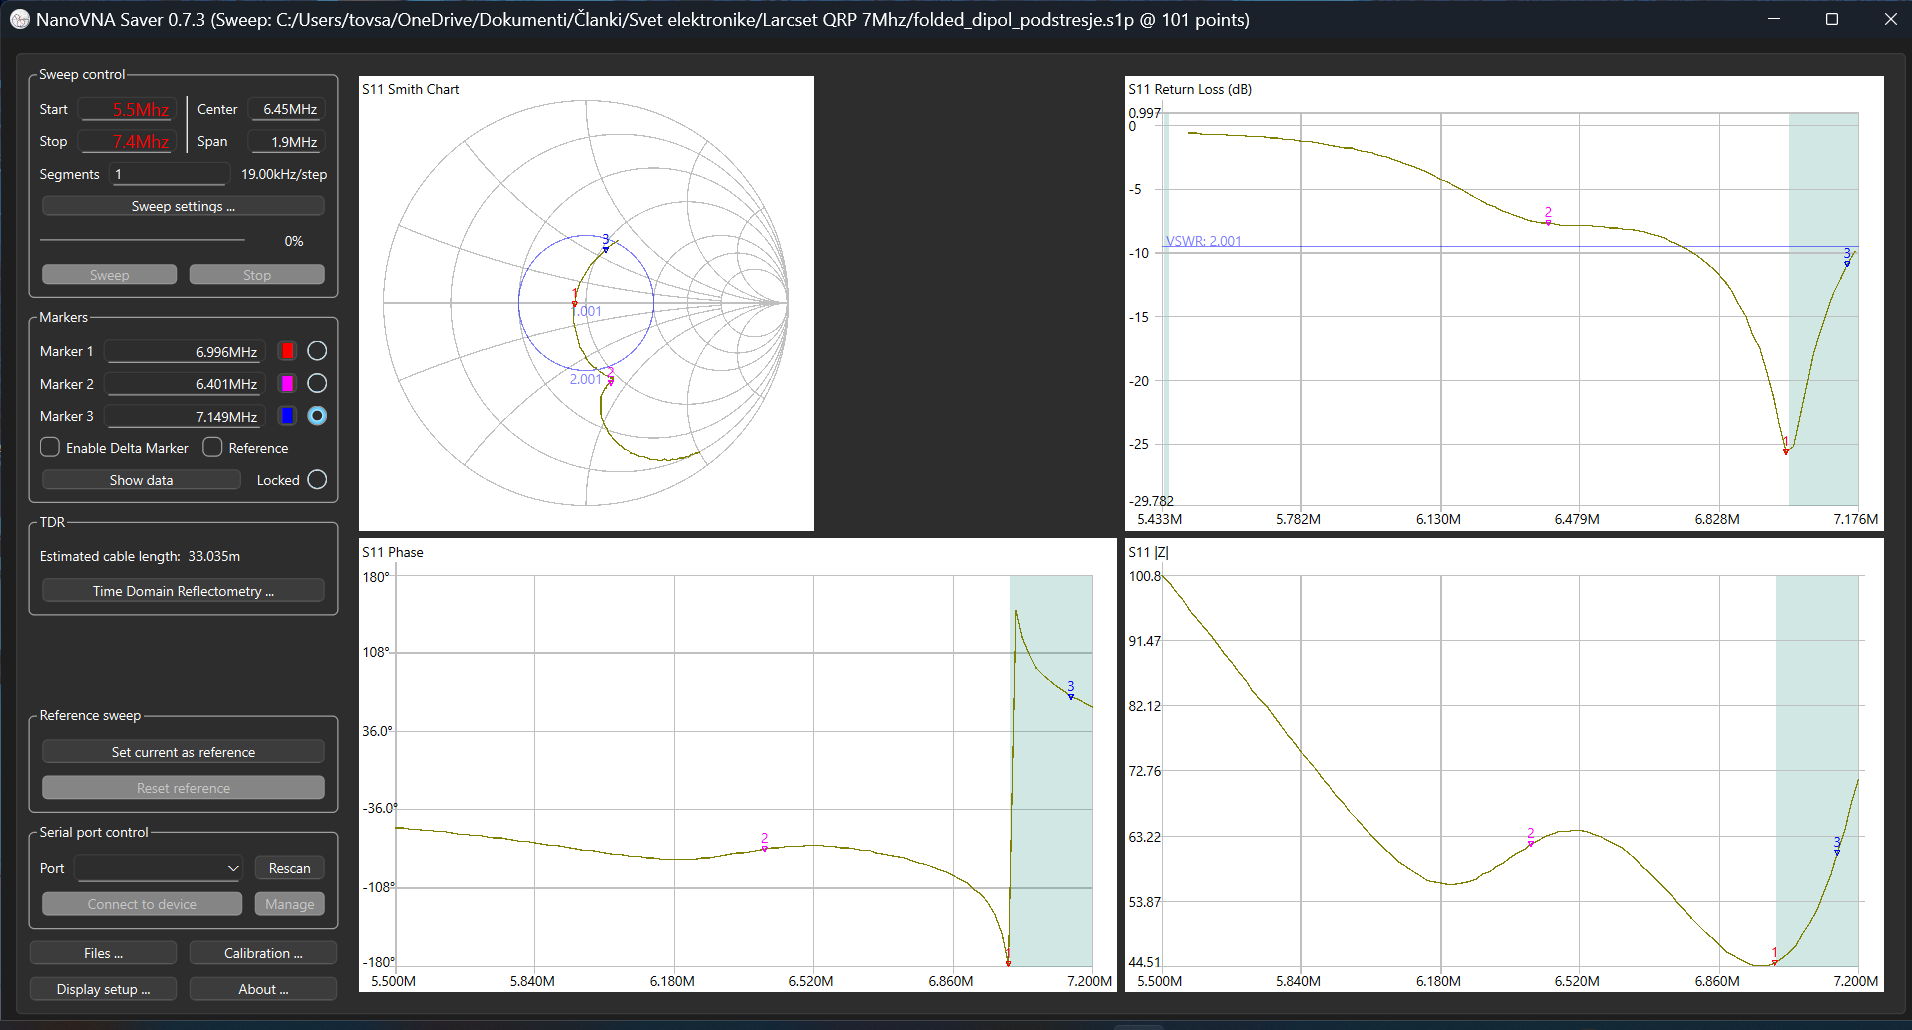Click Set current as reference
Screen dimensions: 1912x1030
click(183, 752)
